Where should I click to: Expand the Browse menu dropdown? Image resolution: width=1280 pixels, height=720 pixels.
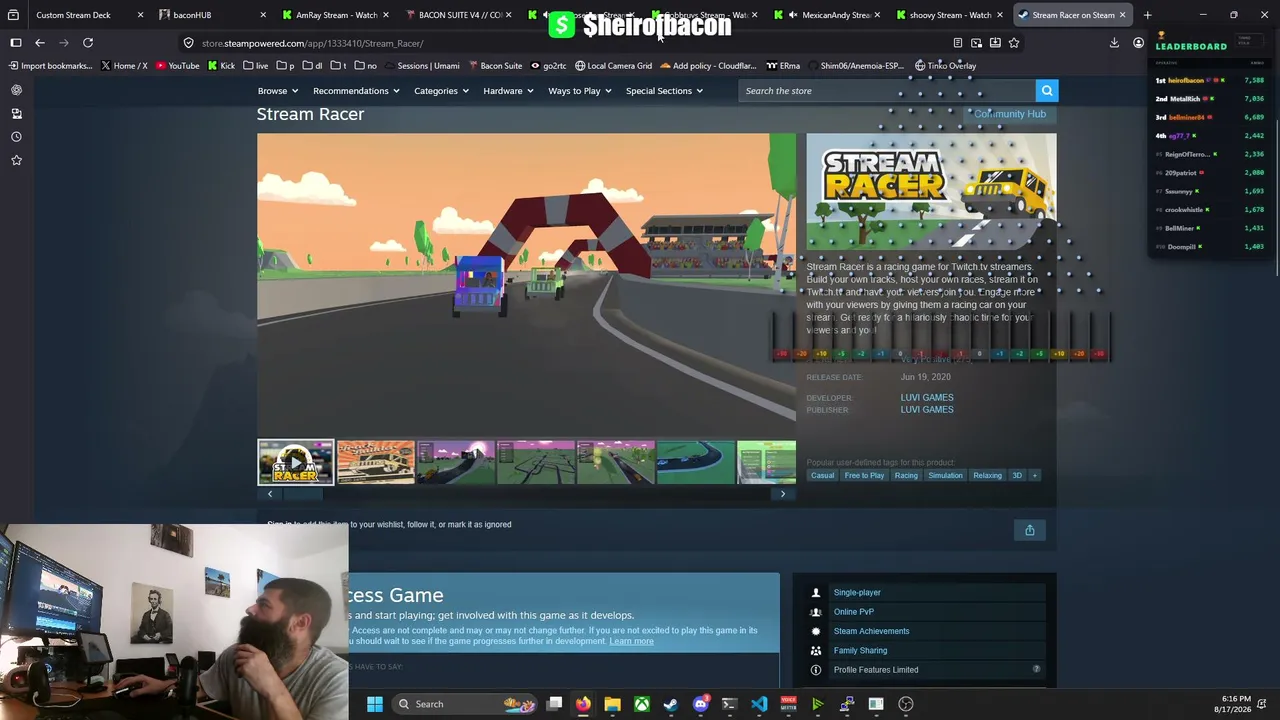(x=277, y=91)
